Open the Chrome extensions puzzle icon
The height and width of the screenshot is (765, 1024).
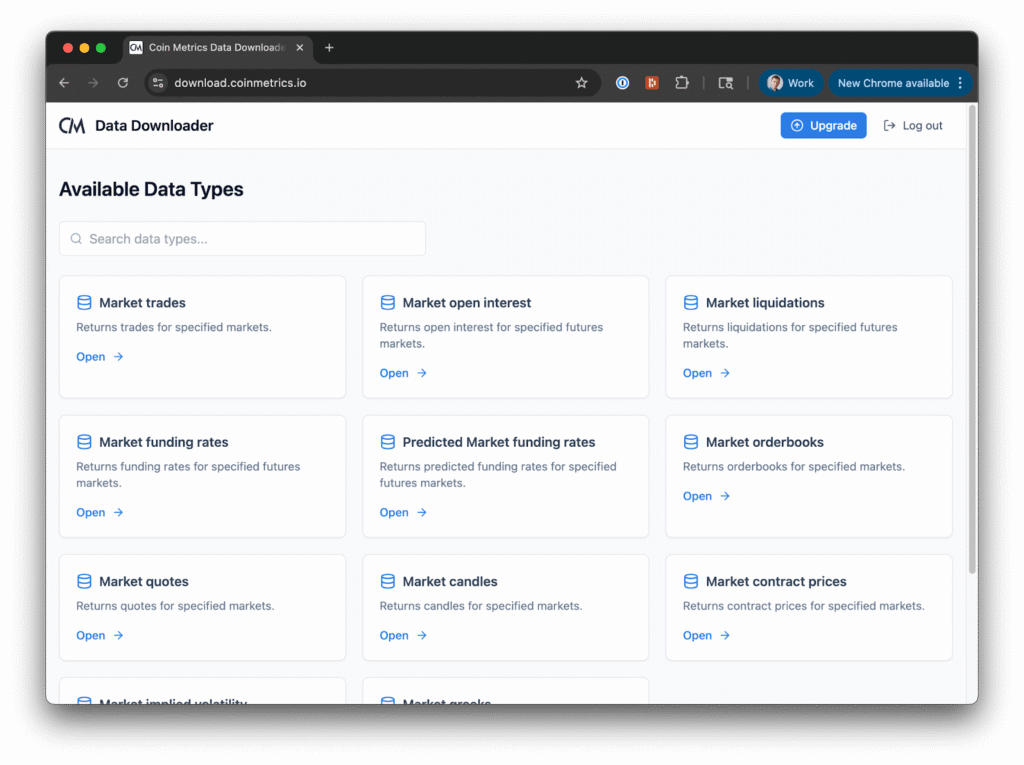(682, 83)
